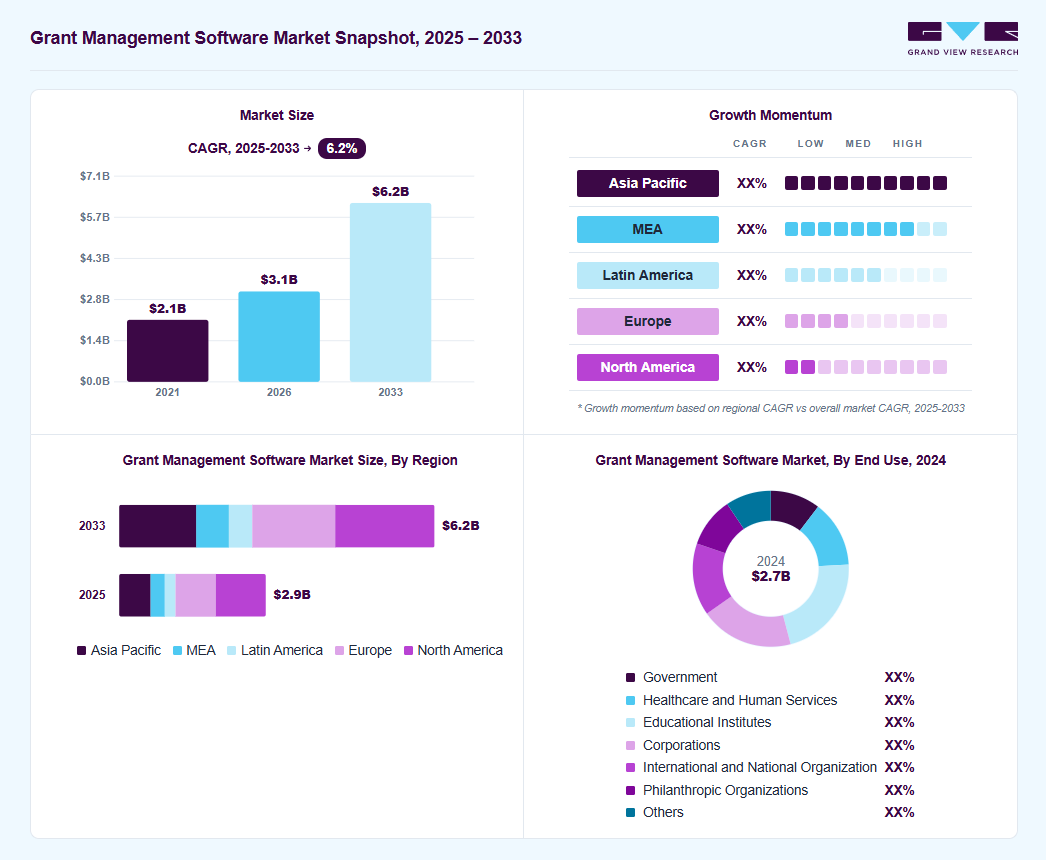Image resolution: width=1046 pixels, height=860 pixels.
Task: Click the donut center $2.7B value
Action: (771, 576)
